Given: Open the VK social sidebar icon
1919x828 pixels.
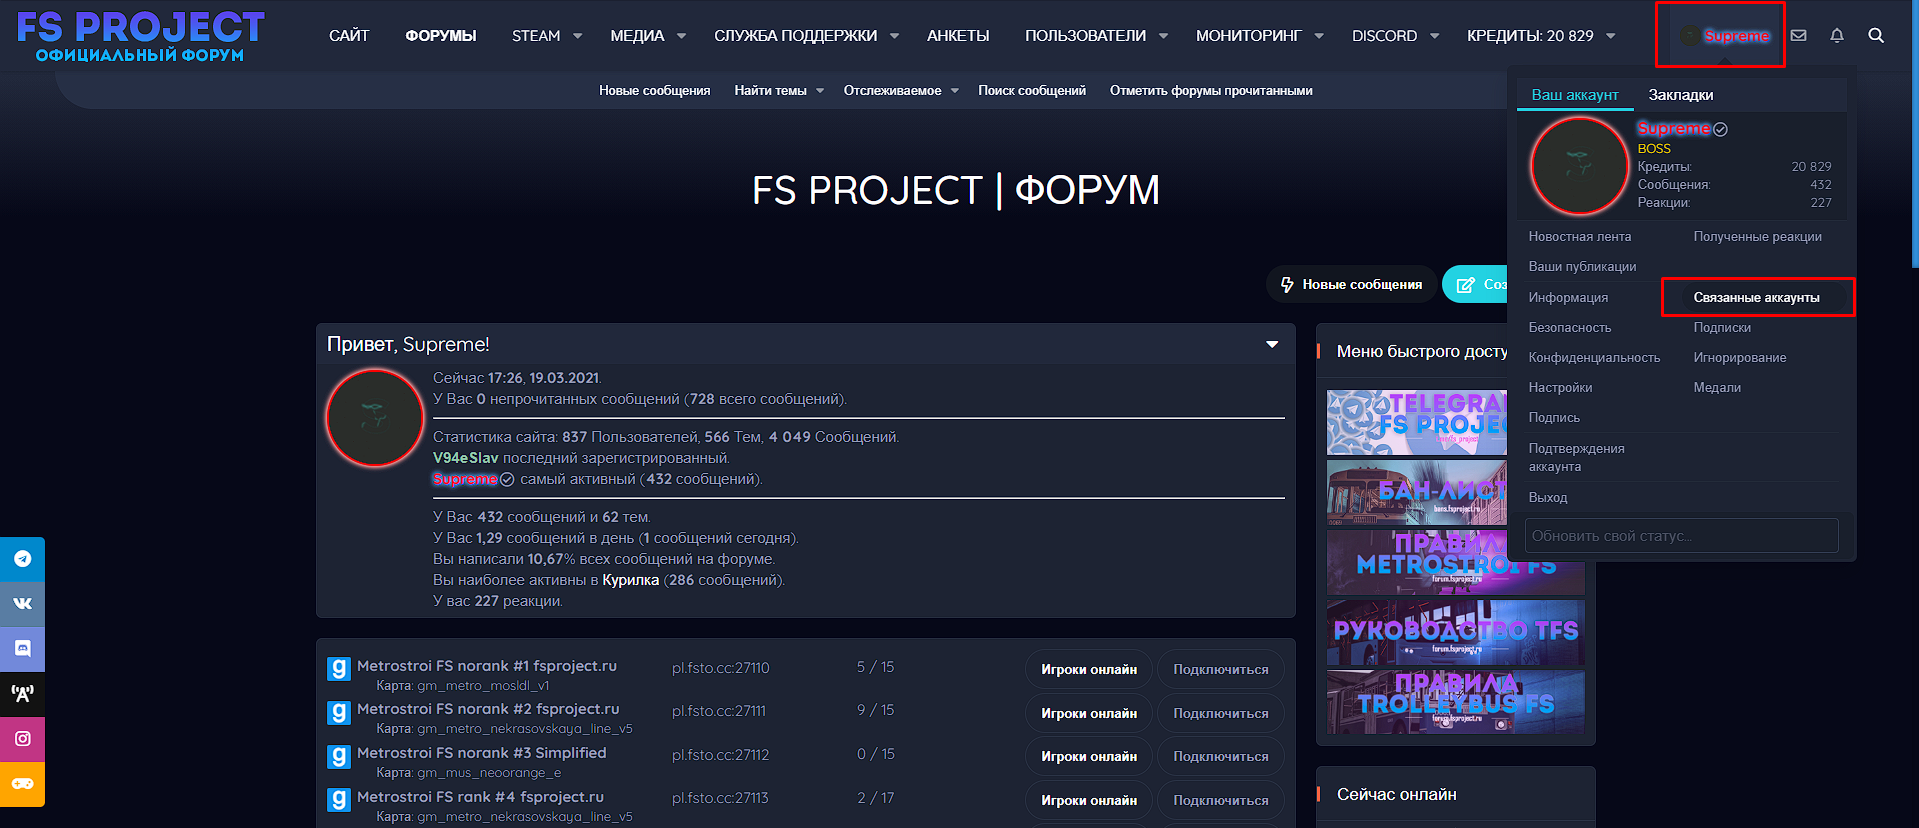Looking at the screenshot, I should 22,604.
